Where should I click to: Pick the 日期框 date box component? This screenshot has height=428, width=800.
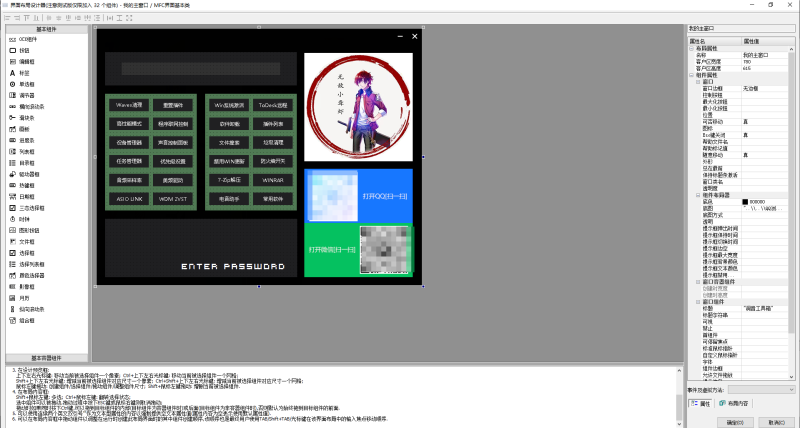click(22, 196)
